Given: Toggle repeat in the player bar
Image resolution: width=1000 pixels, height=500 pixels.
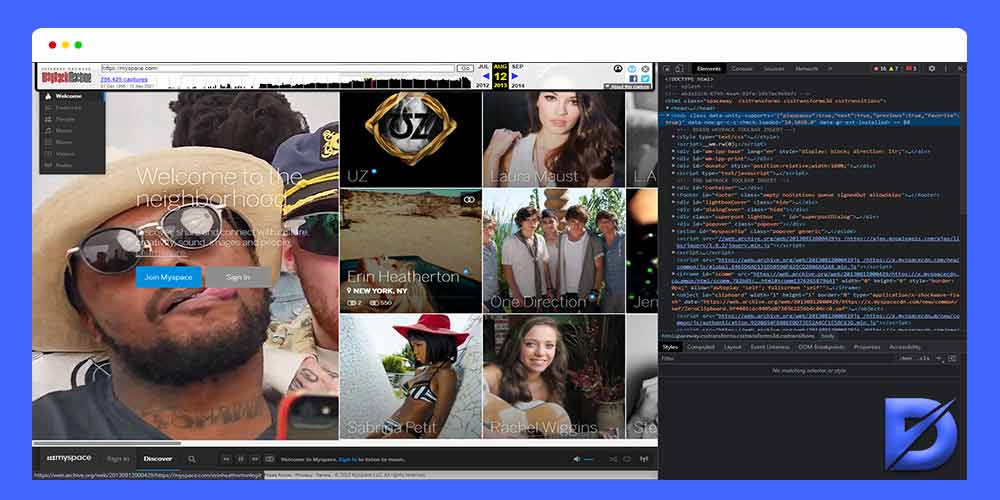Looking at the screenshot, I should pyautogui.click(x=628, y=459).
